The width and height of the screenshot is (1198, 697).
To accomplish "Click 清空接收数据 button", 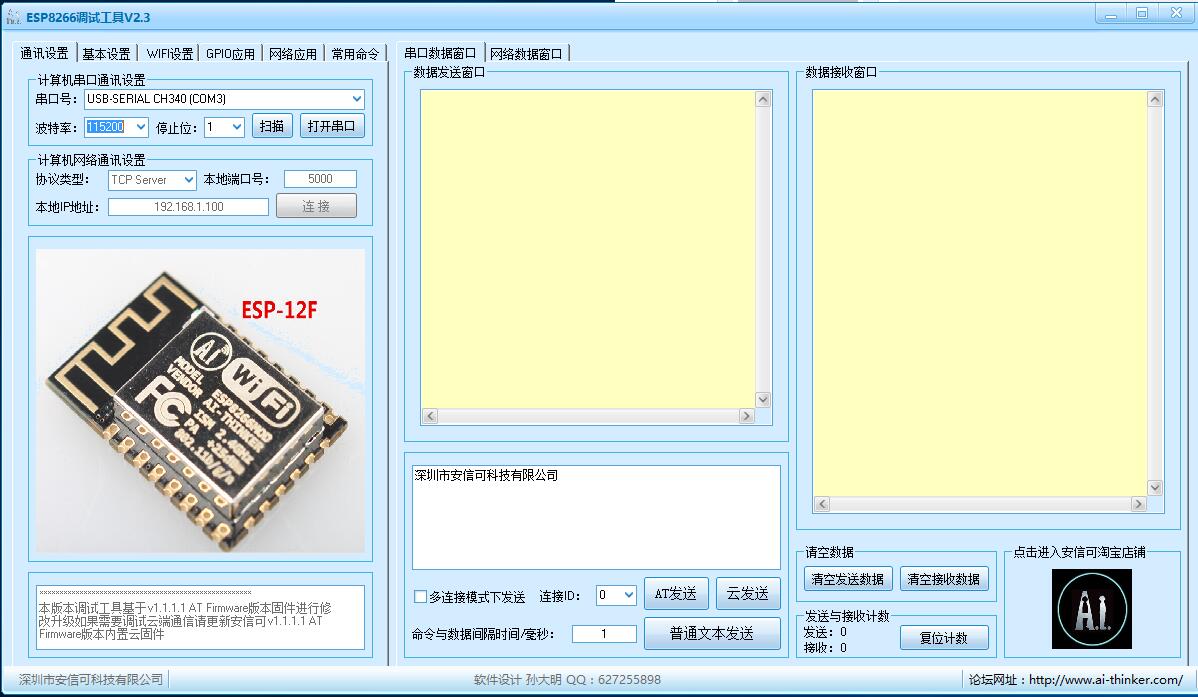I will pos(944,579).
